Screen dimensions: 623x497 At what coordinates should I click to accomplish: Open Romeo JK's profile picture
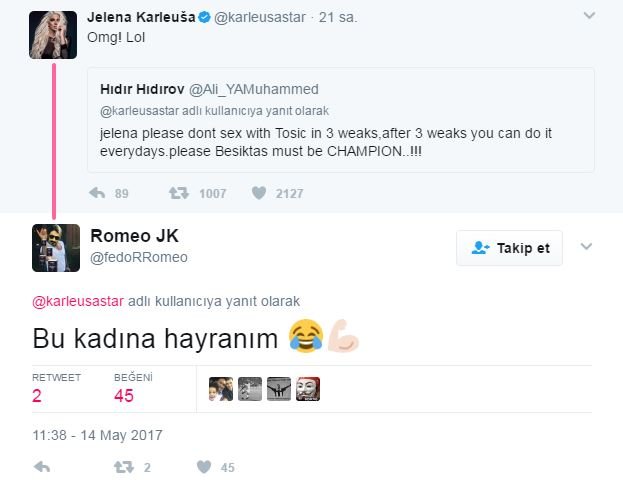pyautogui.click(x=56, y=248)
